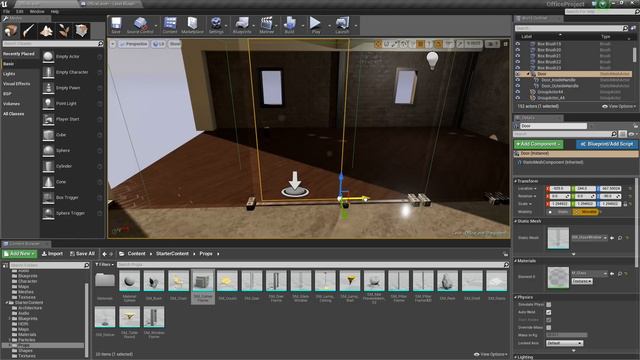The height and width of the screenshot is (360, 640).
Task: Click the Box Trigger icon
Action: pos(48,197)
